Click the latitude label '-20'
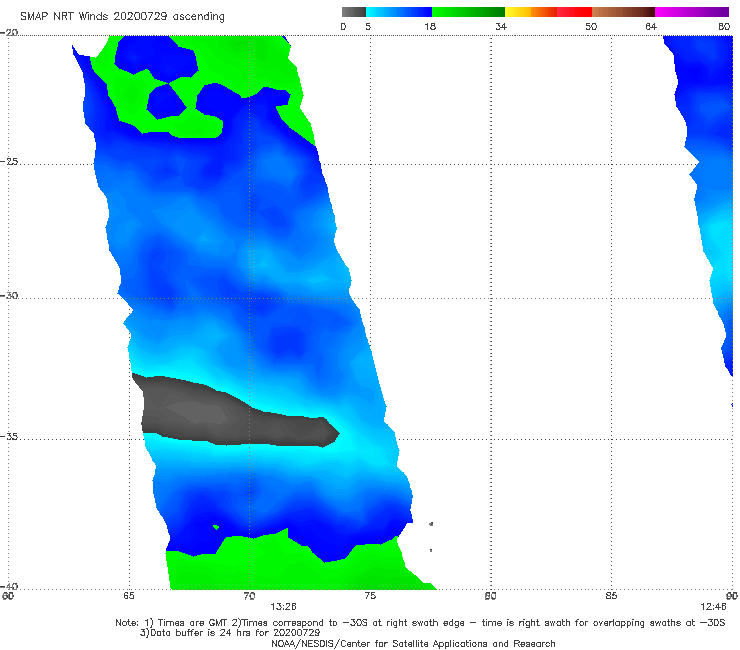The height and width of the screenshot is (650, 740). point(9,33)
